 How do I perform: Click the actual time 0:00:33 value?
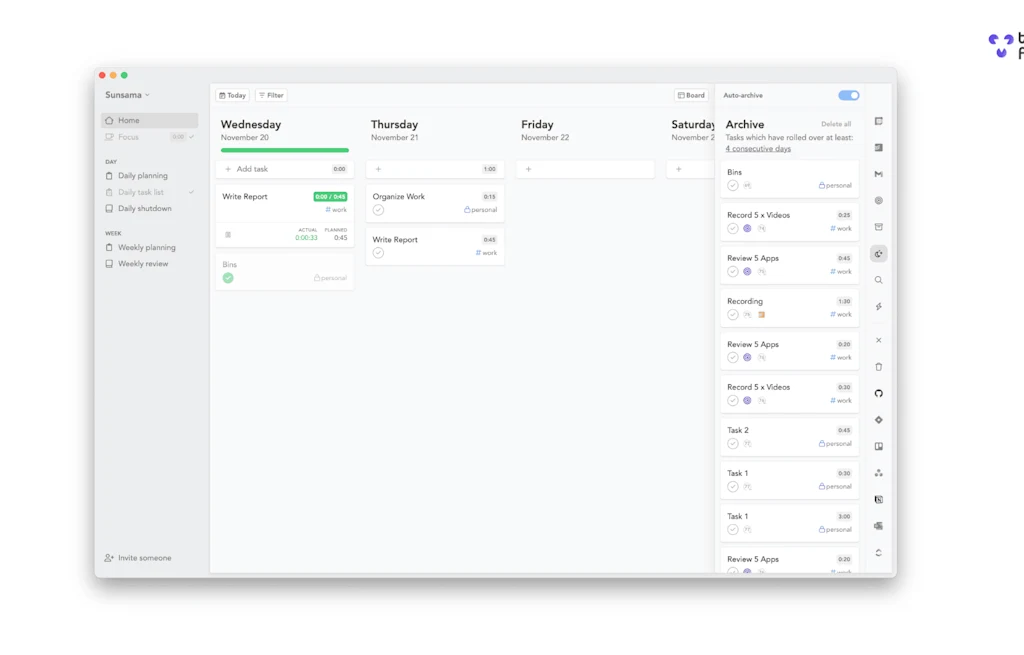pyautogui.click(x=306, y=238)
